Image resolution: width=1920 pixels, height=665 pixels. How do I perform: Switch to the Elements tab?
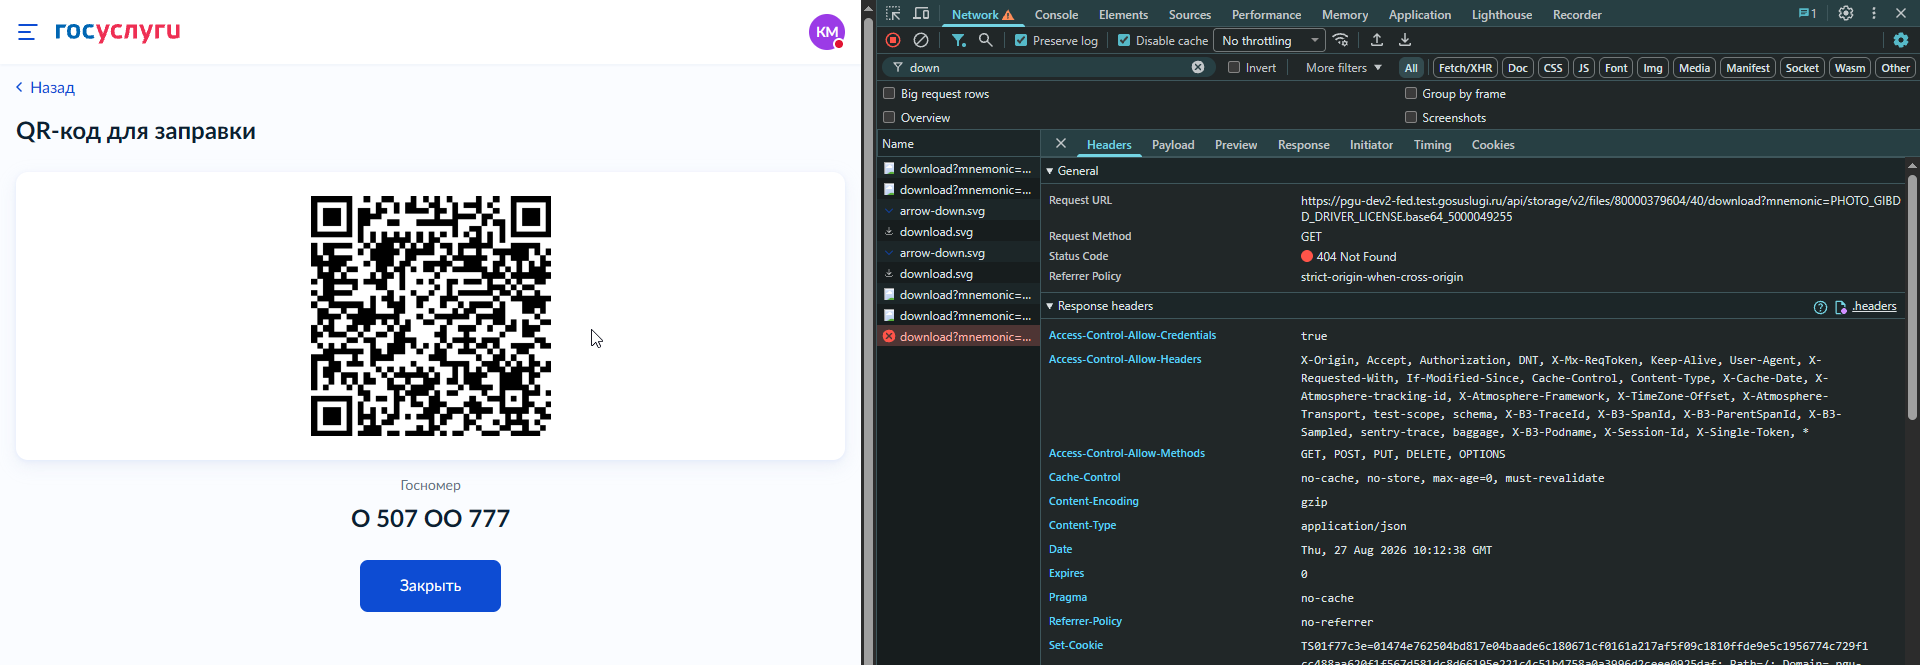(1123, 14)
